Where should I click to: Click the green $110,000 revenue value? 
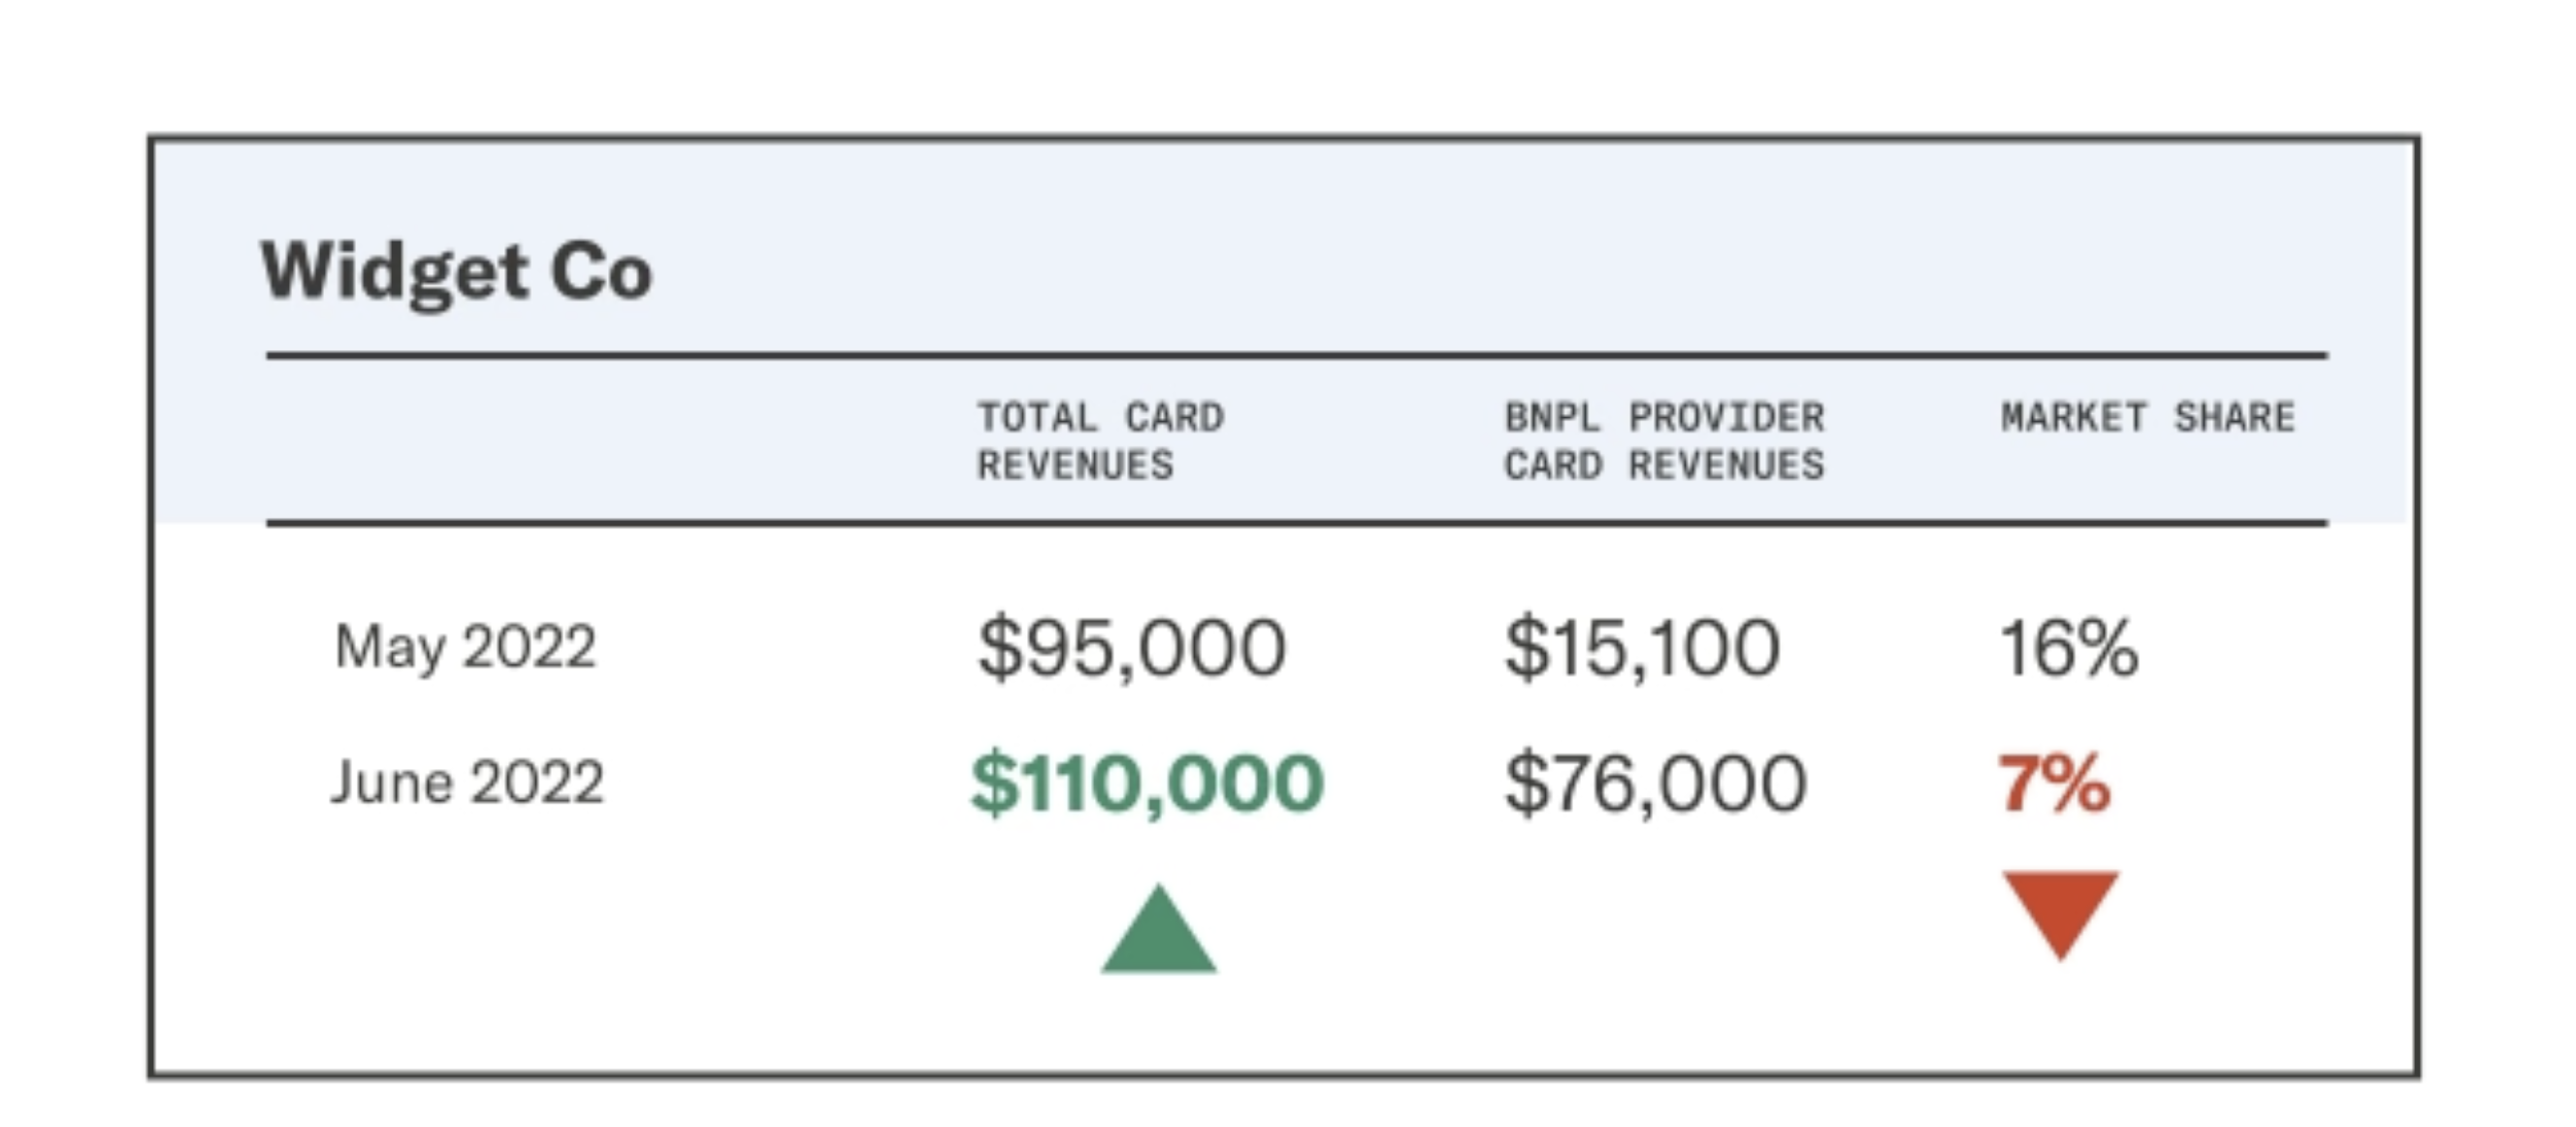point(1147,784)
